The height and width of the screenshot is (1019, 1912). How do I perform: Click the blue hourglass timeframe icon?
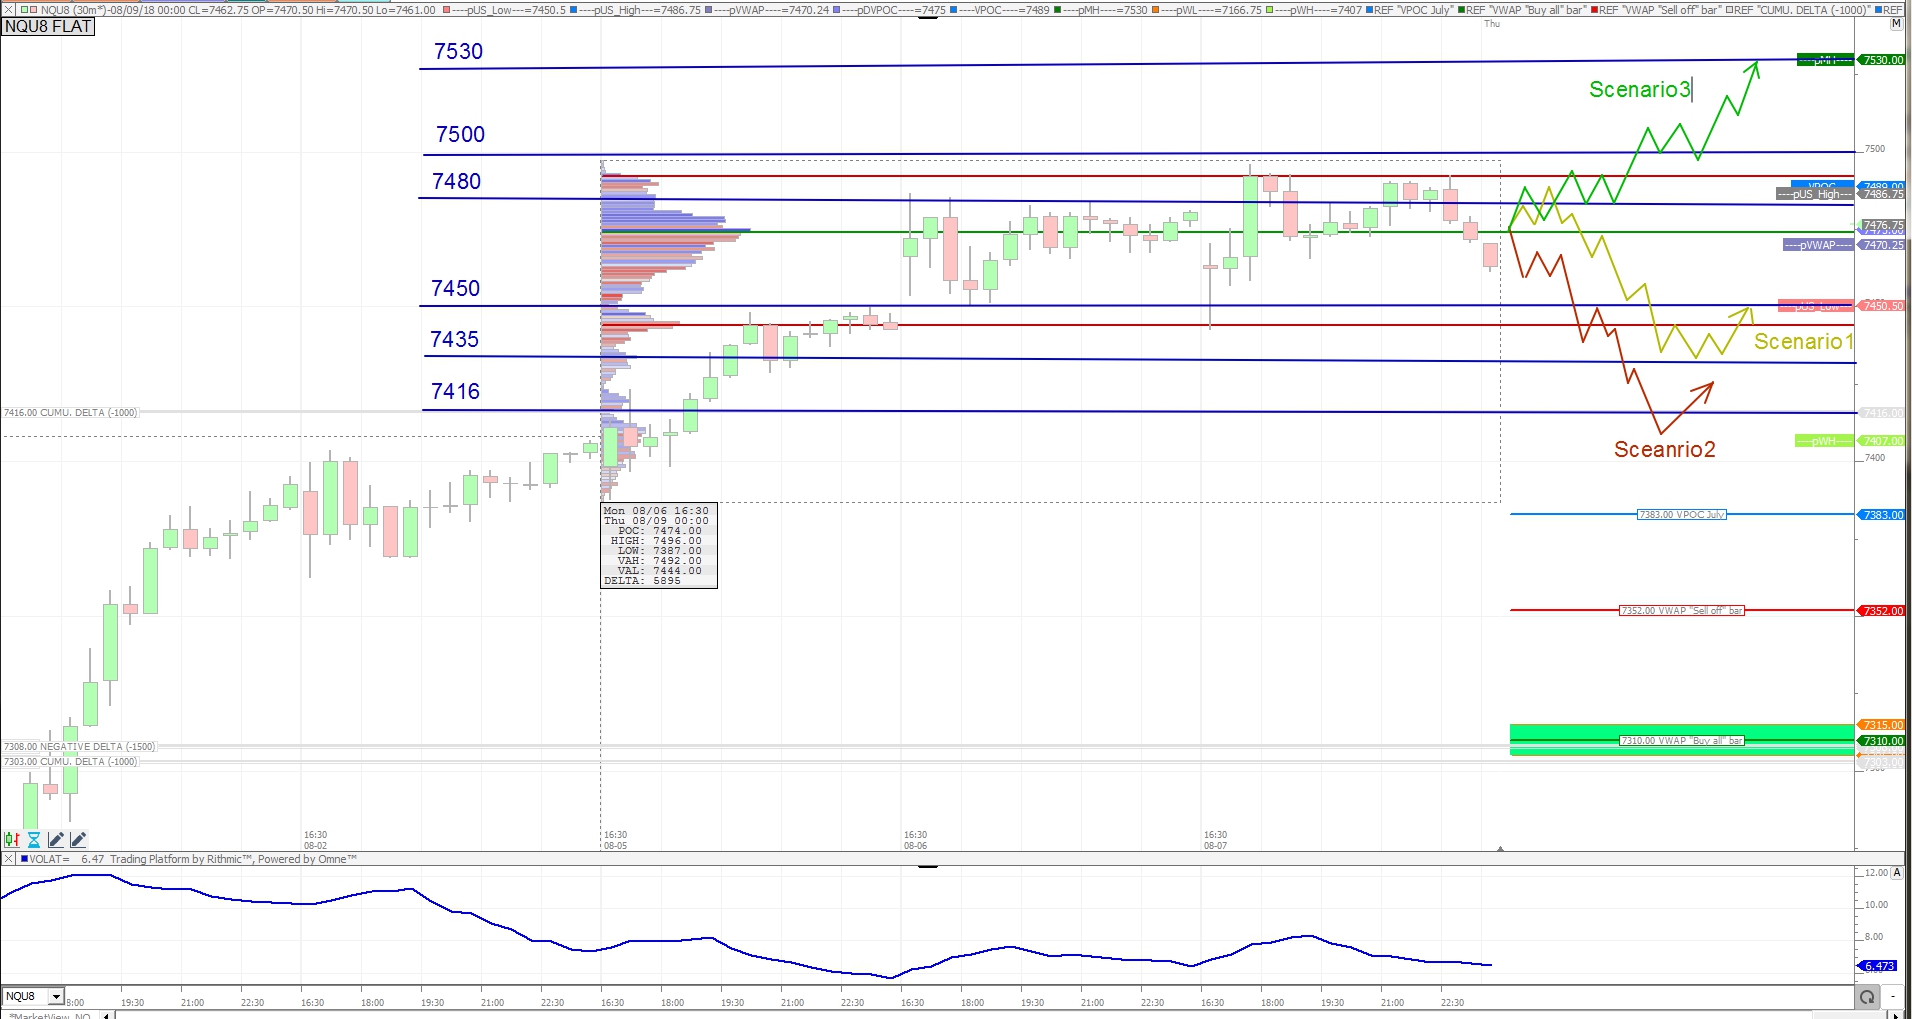pos(34,840)
